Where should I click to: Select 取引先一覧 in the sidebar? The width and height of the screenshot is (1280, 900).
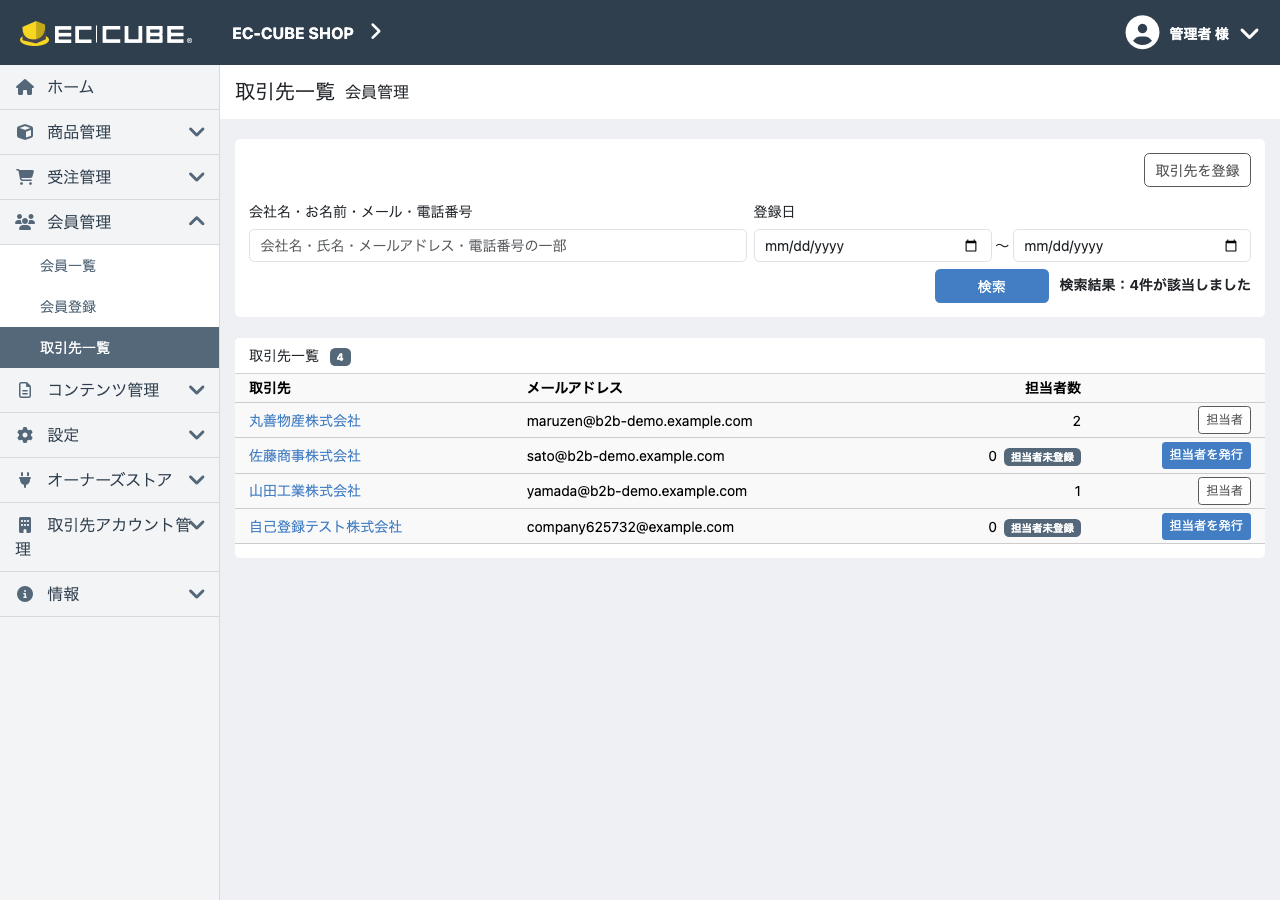pyautogui.click(x=109, y=348)
